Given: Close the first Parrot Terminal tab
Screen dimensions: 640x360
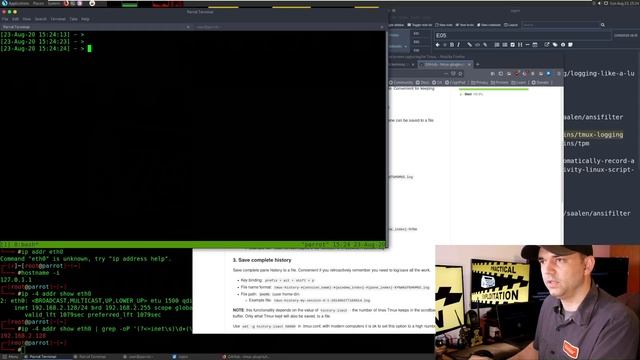Looking at the screenshot, I should [188, 27].
